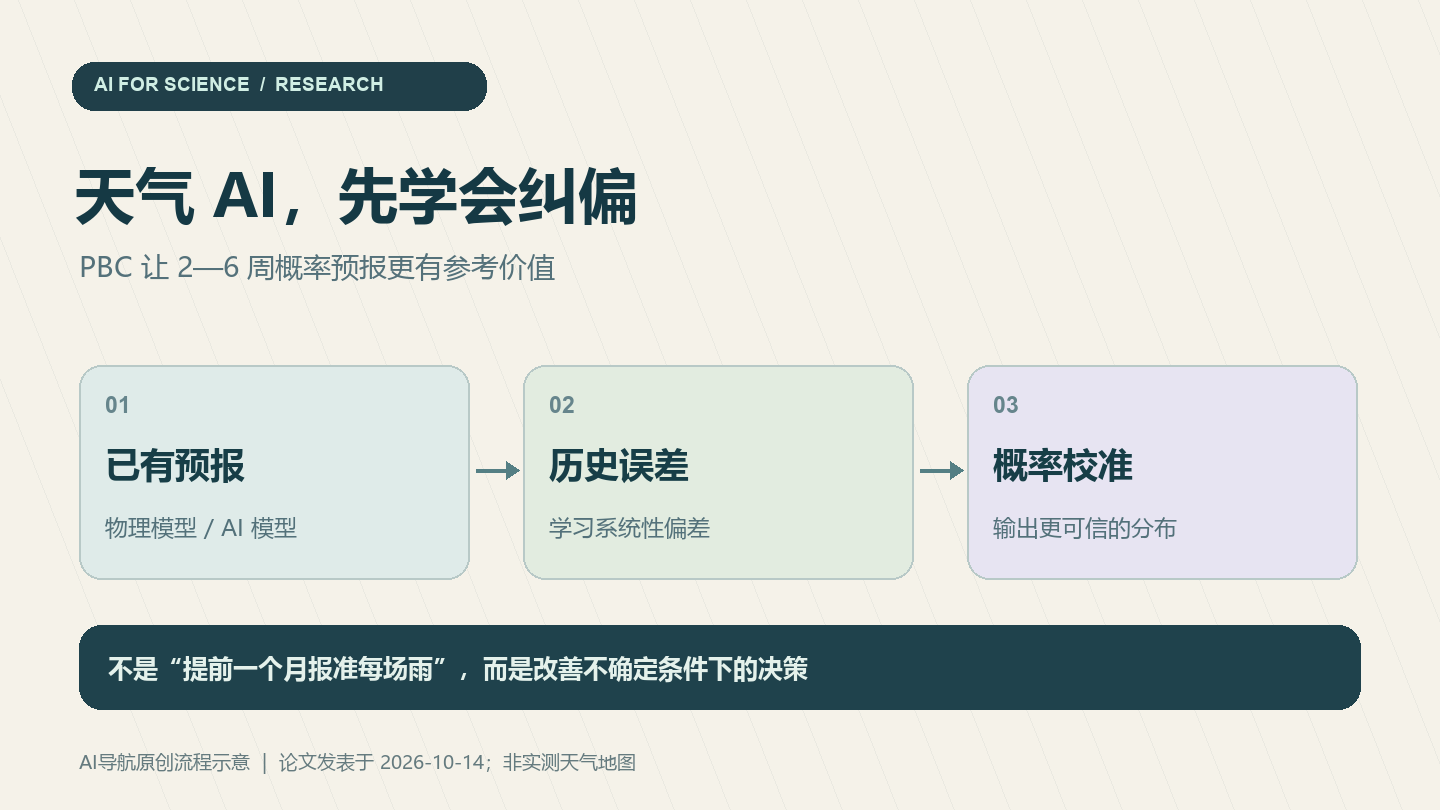Click the subtitle "PBC 让 2—6 周概率预报更有参考价值"
Viewport: 1440px width, 810px height.
(317, 268)
